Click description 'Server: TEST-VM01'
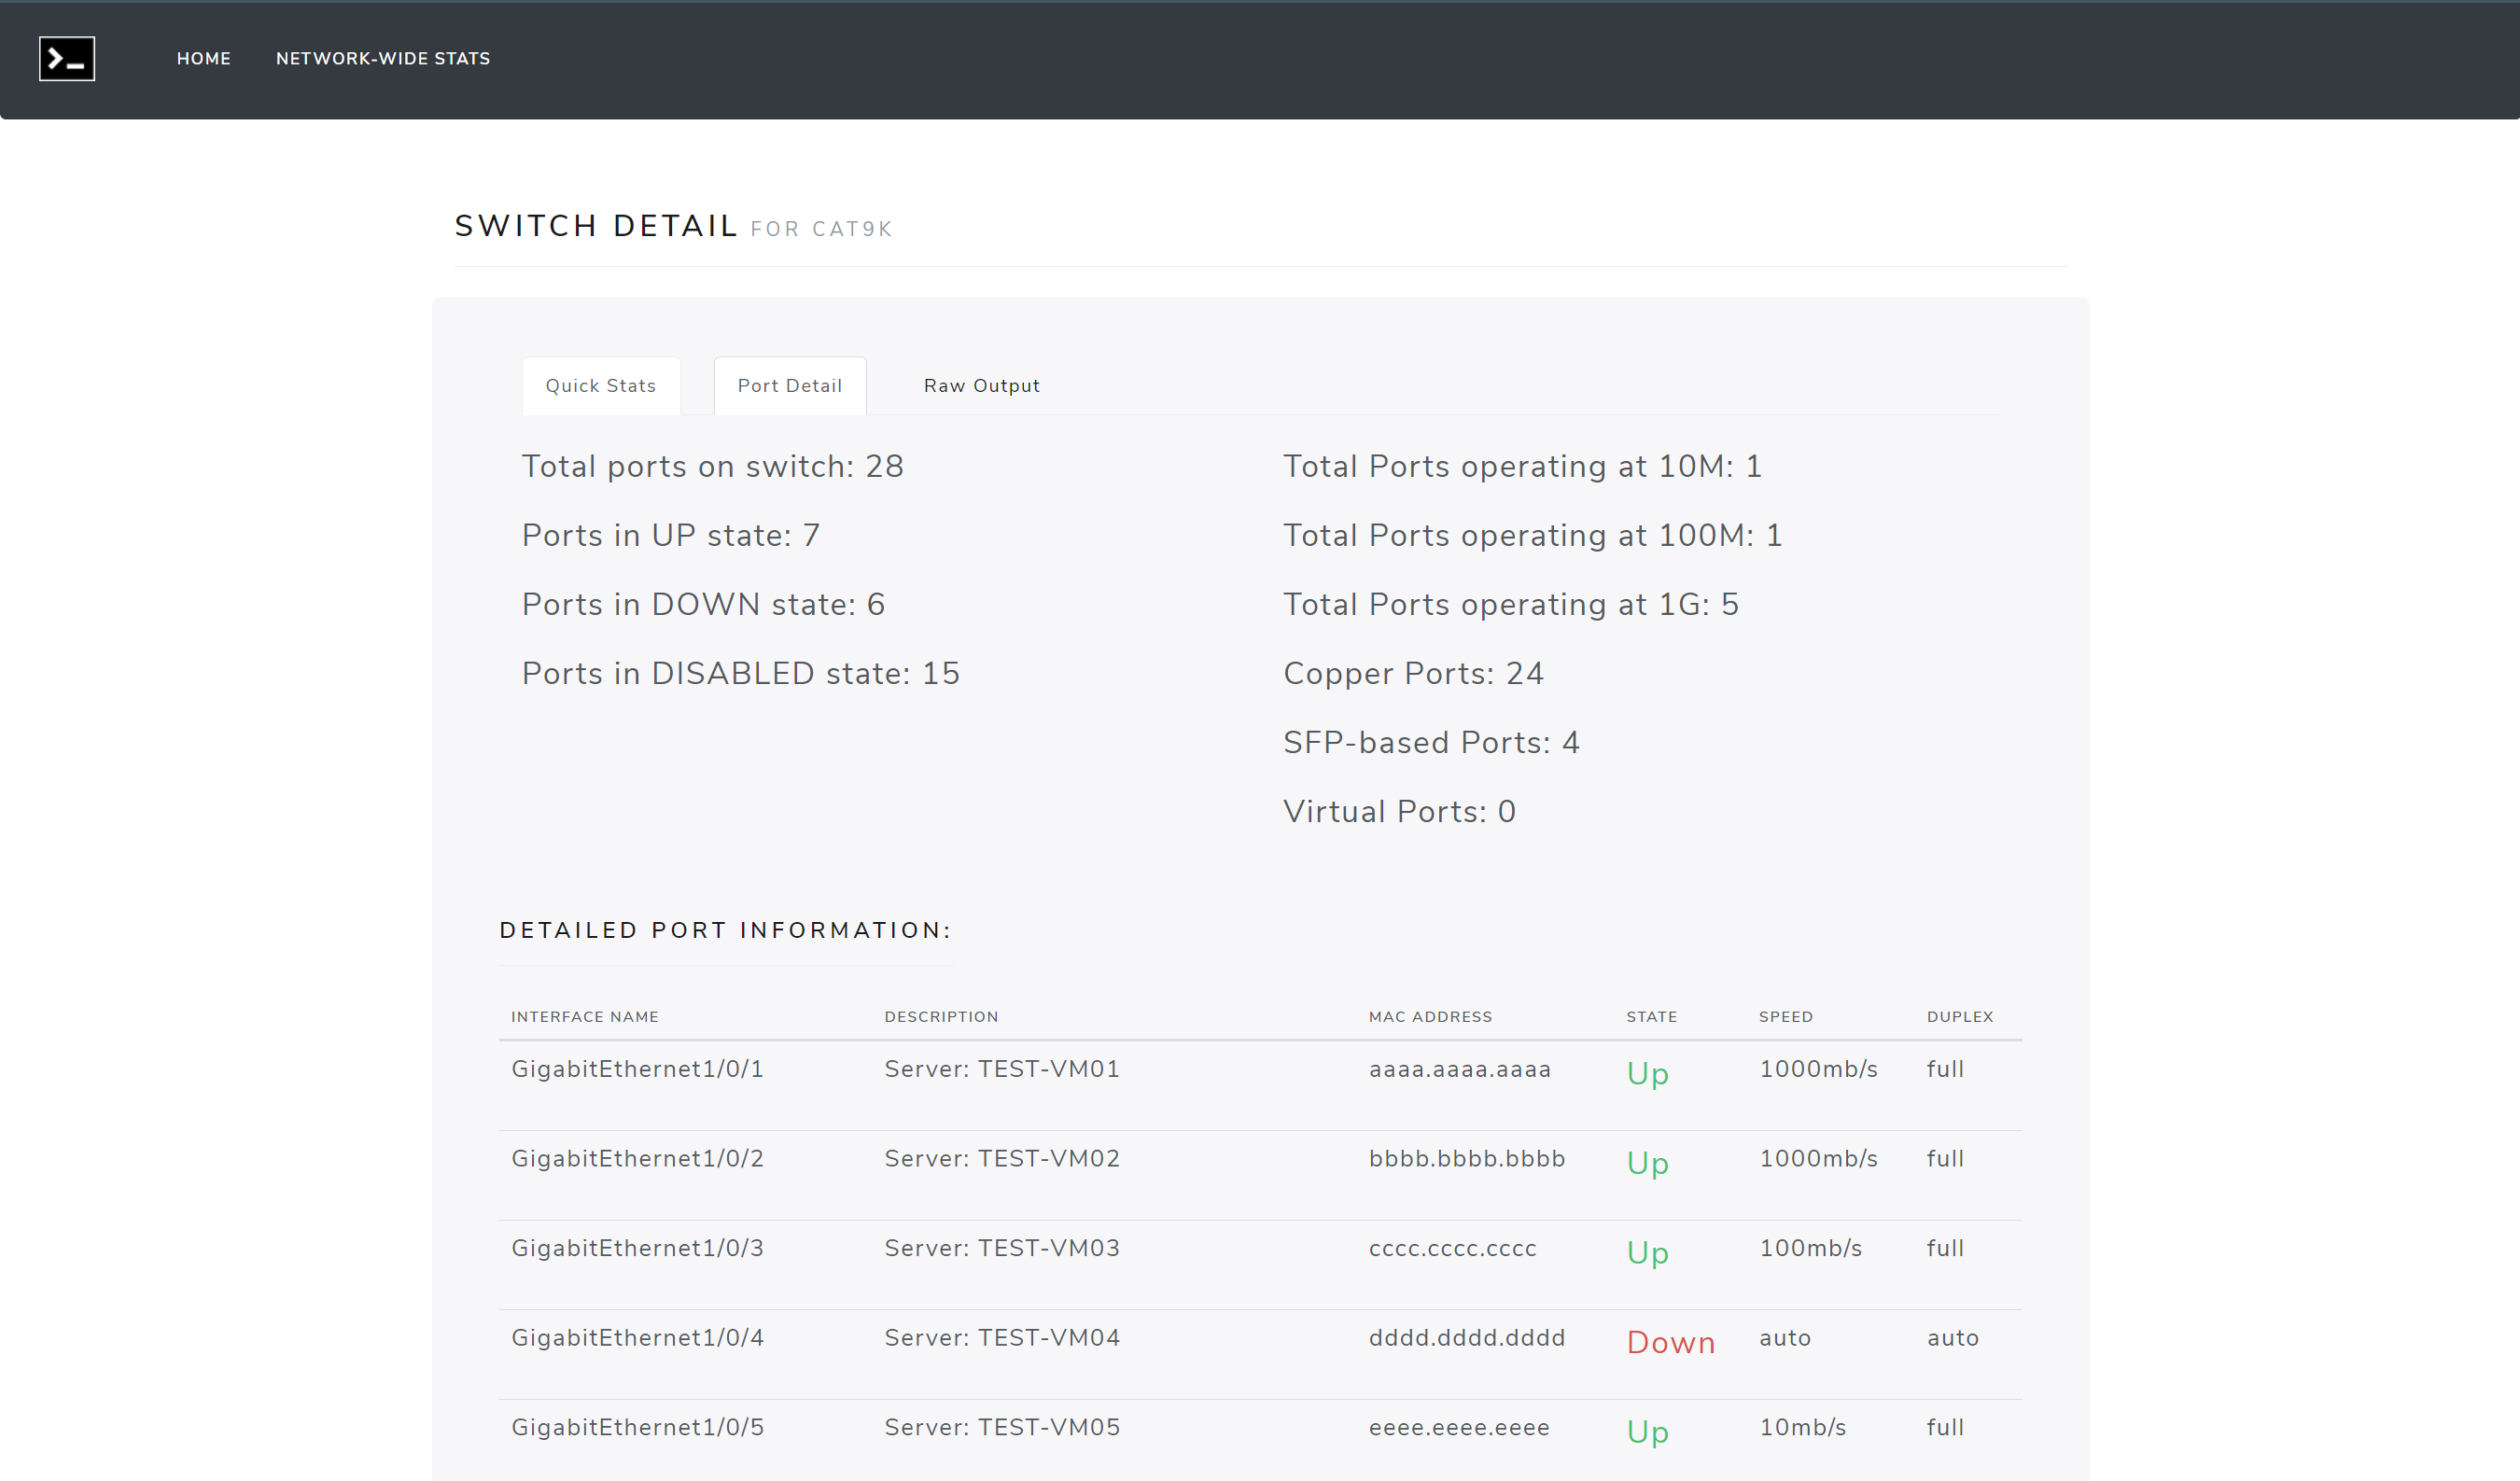2520x1481 pixels. (x=1002, y=1070)
